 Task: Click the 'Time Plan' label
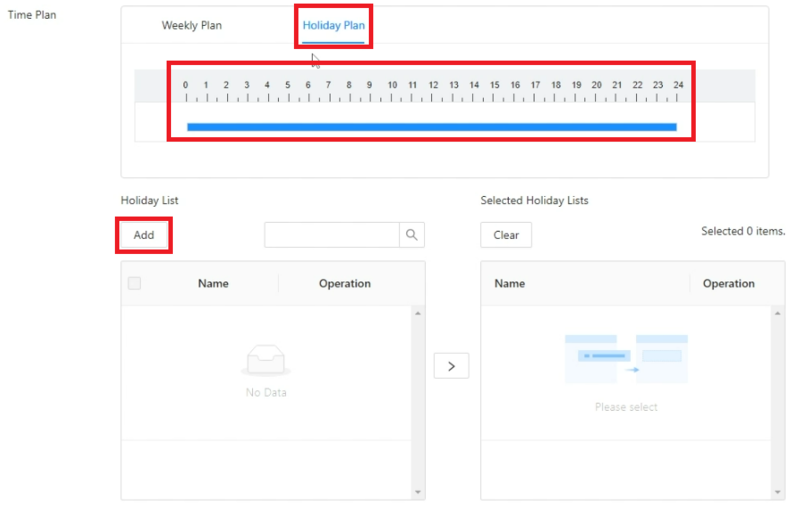[32, 15]
